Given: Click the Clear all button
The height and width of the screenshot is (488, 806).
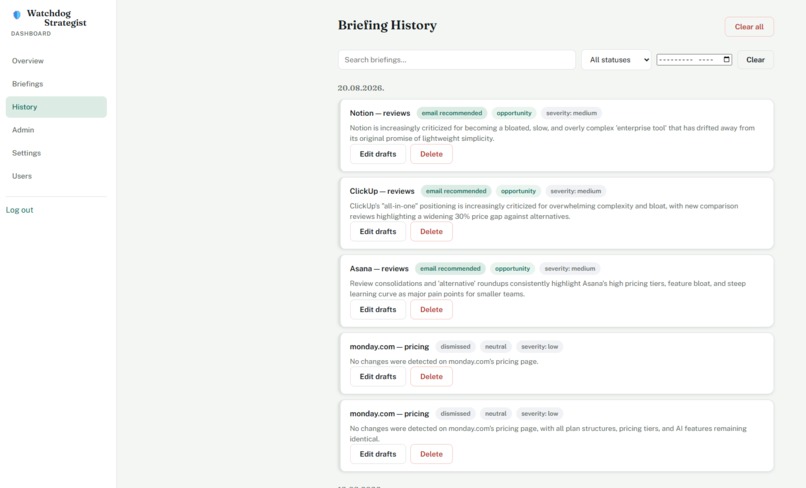Looking at the screenshot, I should click(749, 27).
